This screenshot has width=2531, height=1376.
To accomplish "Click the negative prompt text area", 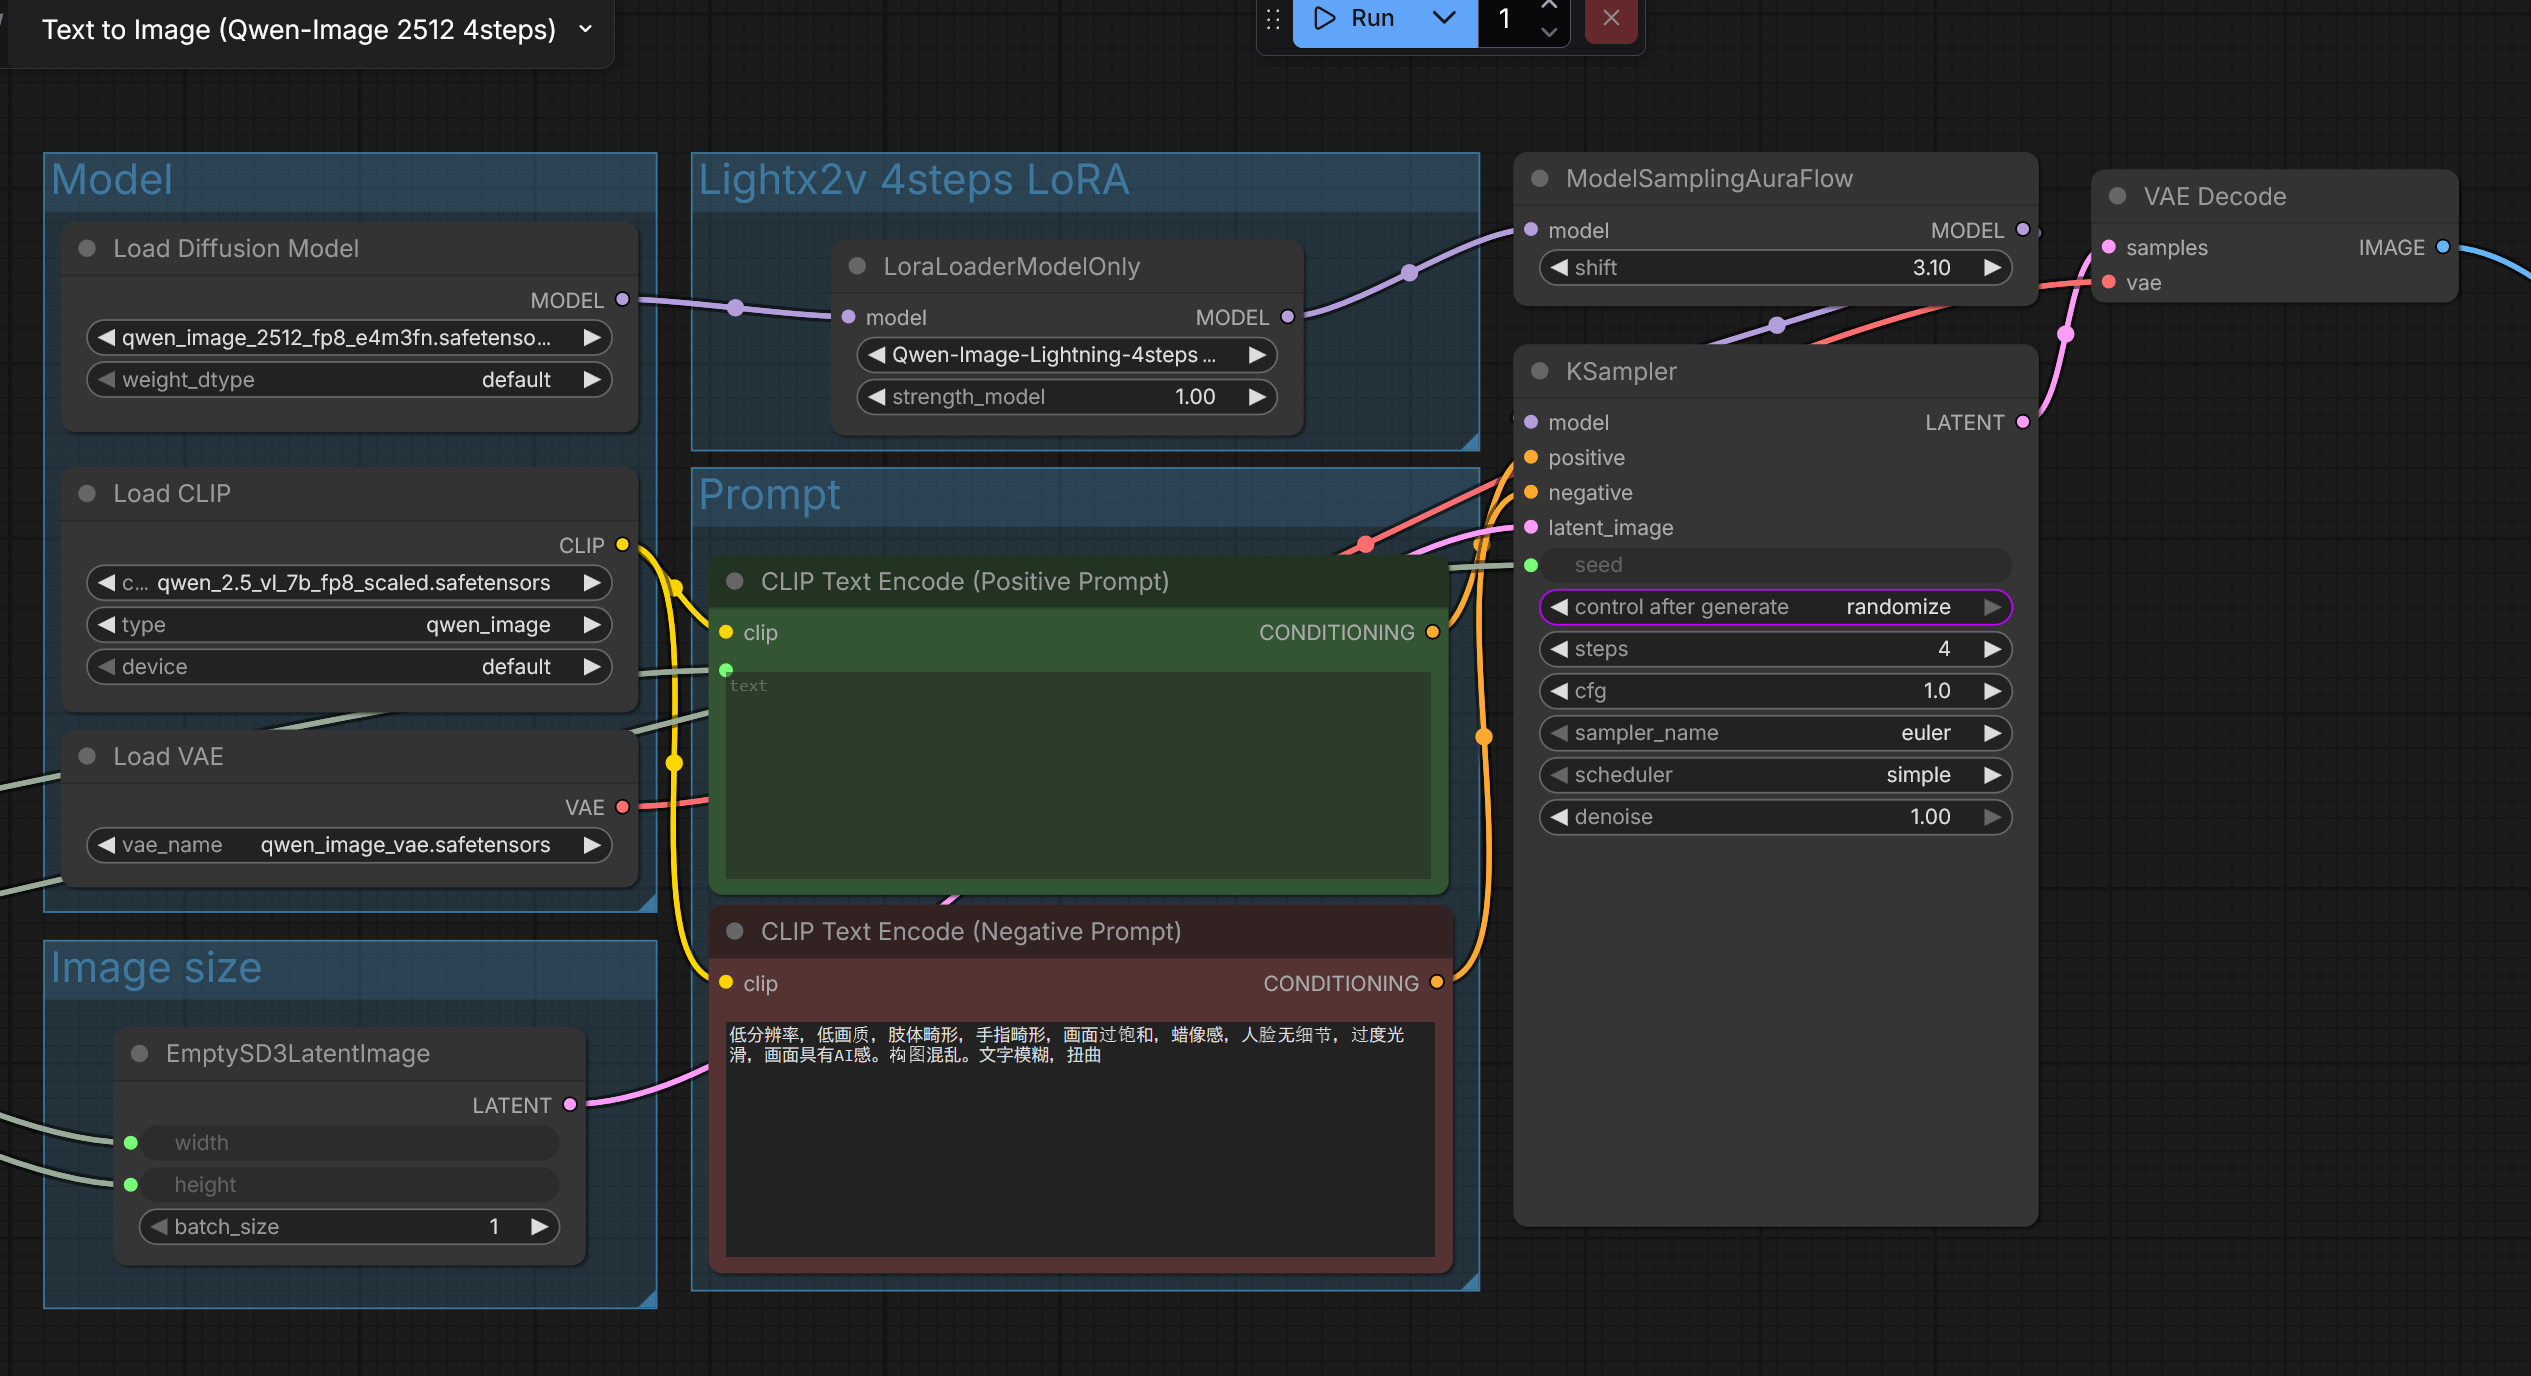I will 1080,1140.
